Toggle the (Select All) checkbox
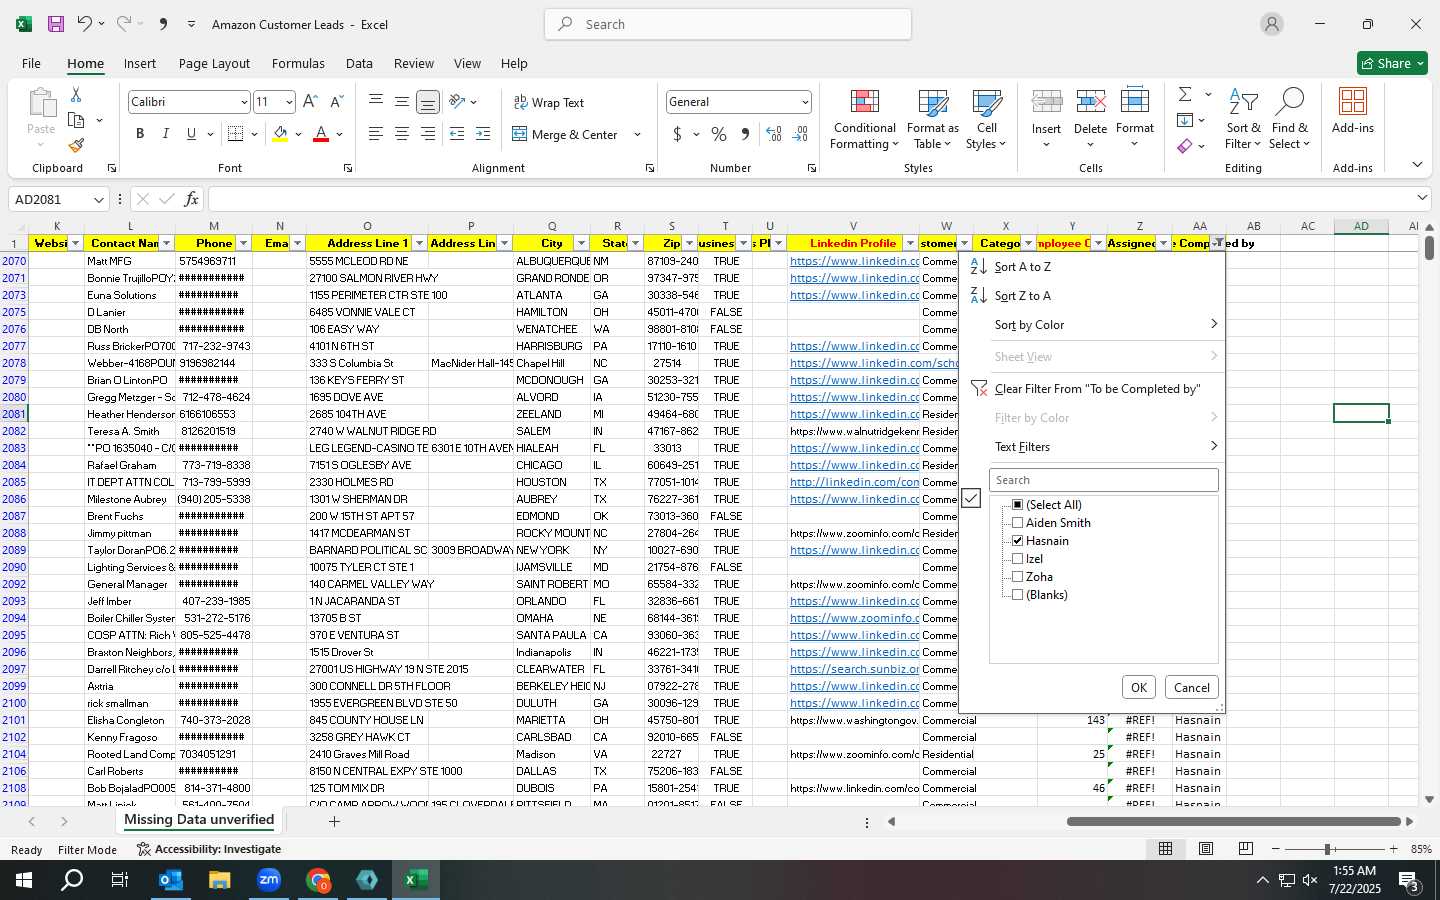The image size is (1440, 900). tap(1018, 505)
